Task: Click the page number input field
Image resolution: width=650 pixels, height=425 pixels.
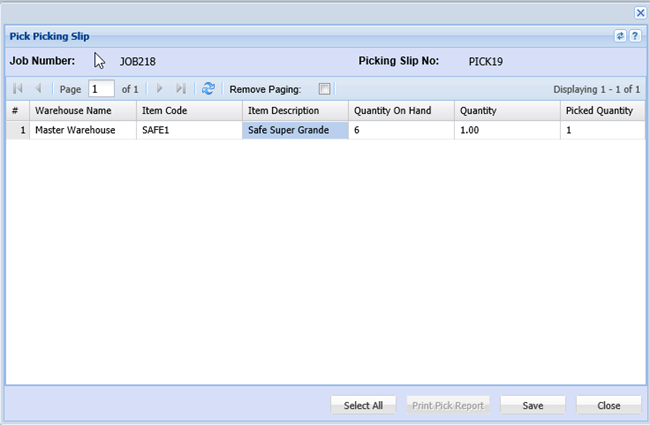Action: pyautogui.click(x=101, y=89)
